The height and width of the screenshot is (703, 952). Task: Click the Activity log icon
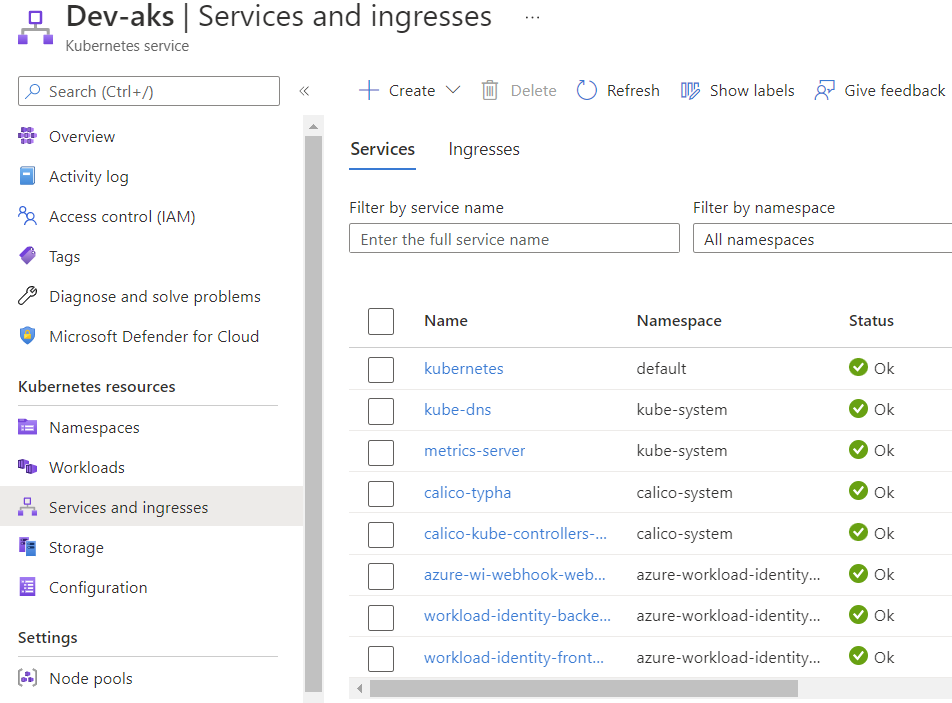(27, 176)
